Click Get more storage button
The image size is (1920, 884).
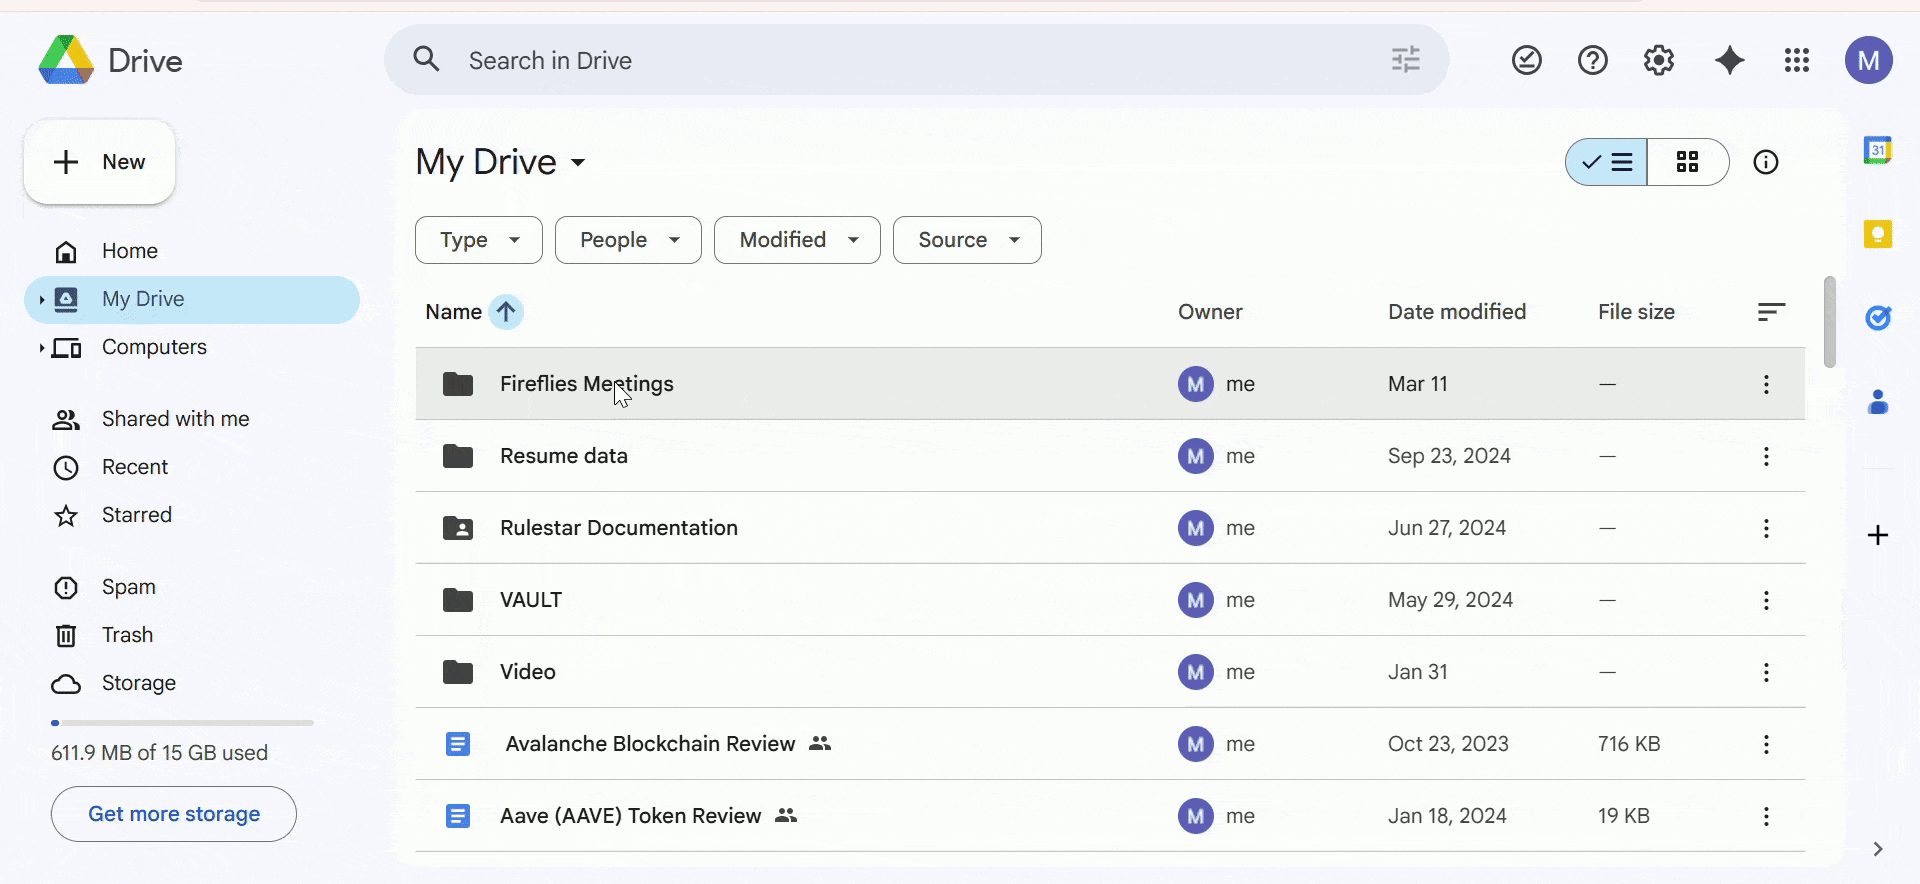[174, 814]
